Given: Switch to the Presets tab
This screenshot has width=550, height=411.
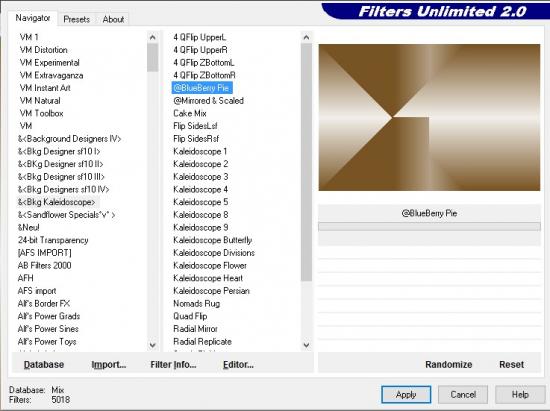Looking at the screenshot, I should pyautogui.click(x=76, y=19).
